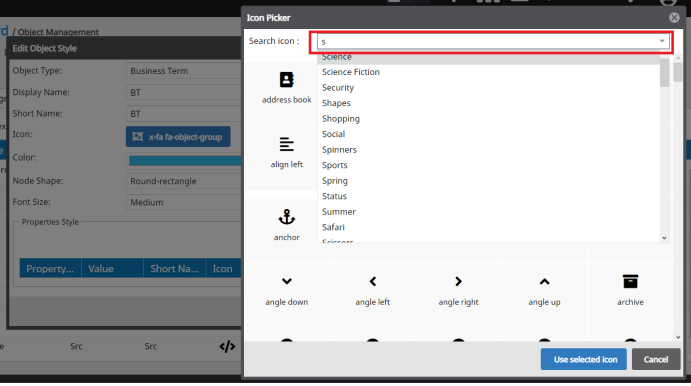Click the Short Na... column header
The height and width of the screenshot is (386, 691).
click(175, 269)
